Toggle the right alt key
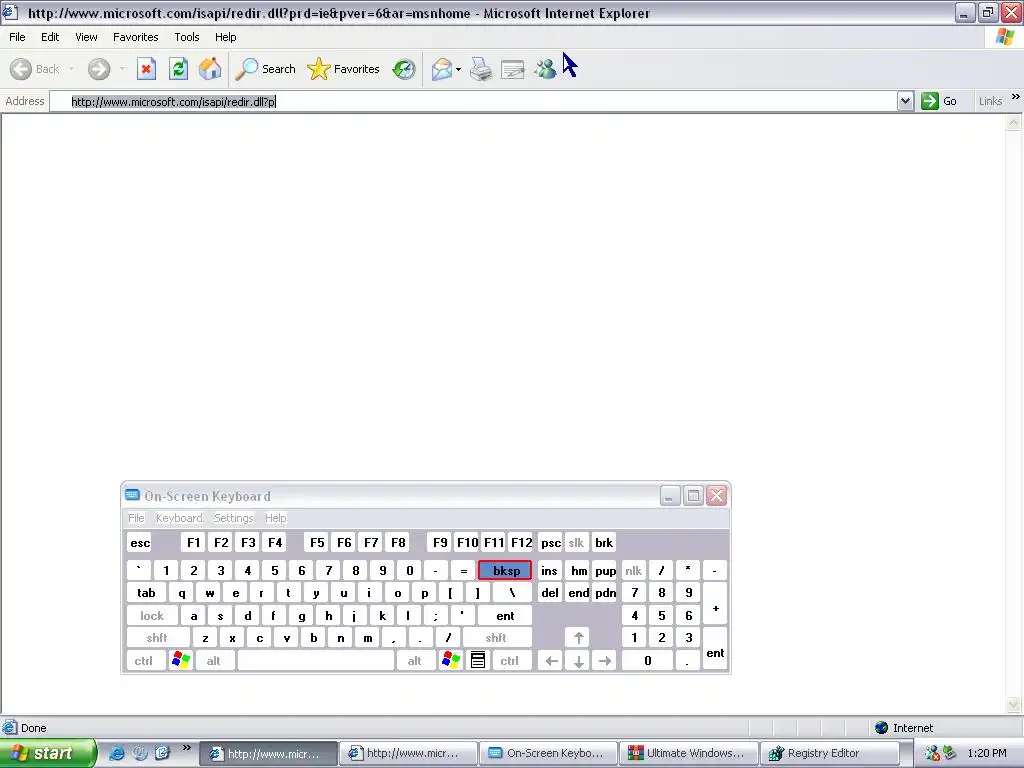The image size is (1024, 768). tap(415, 661)
